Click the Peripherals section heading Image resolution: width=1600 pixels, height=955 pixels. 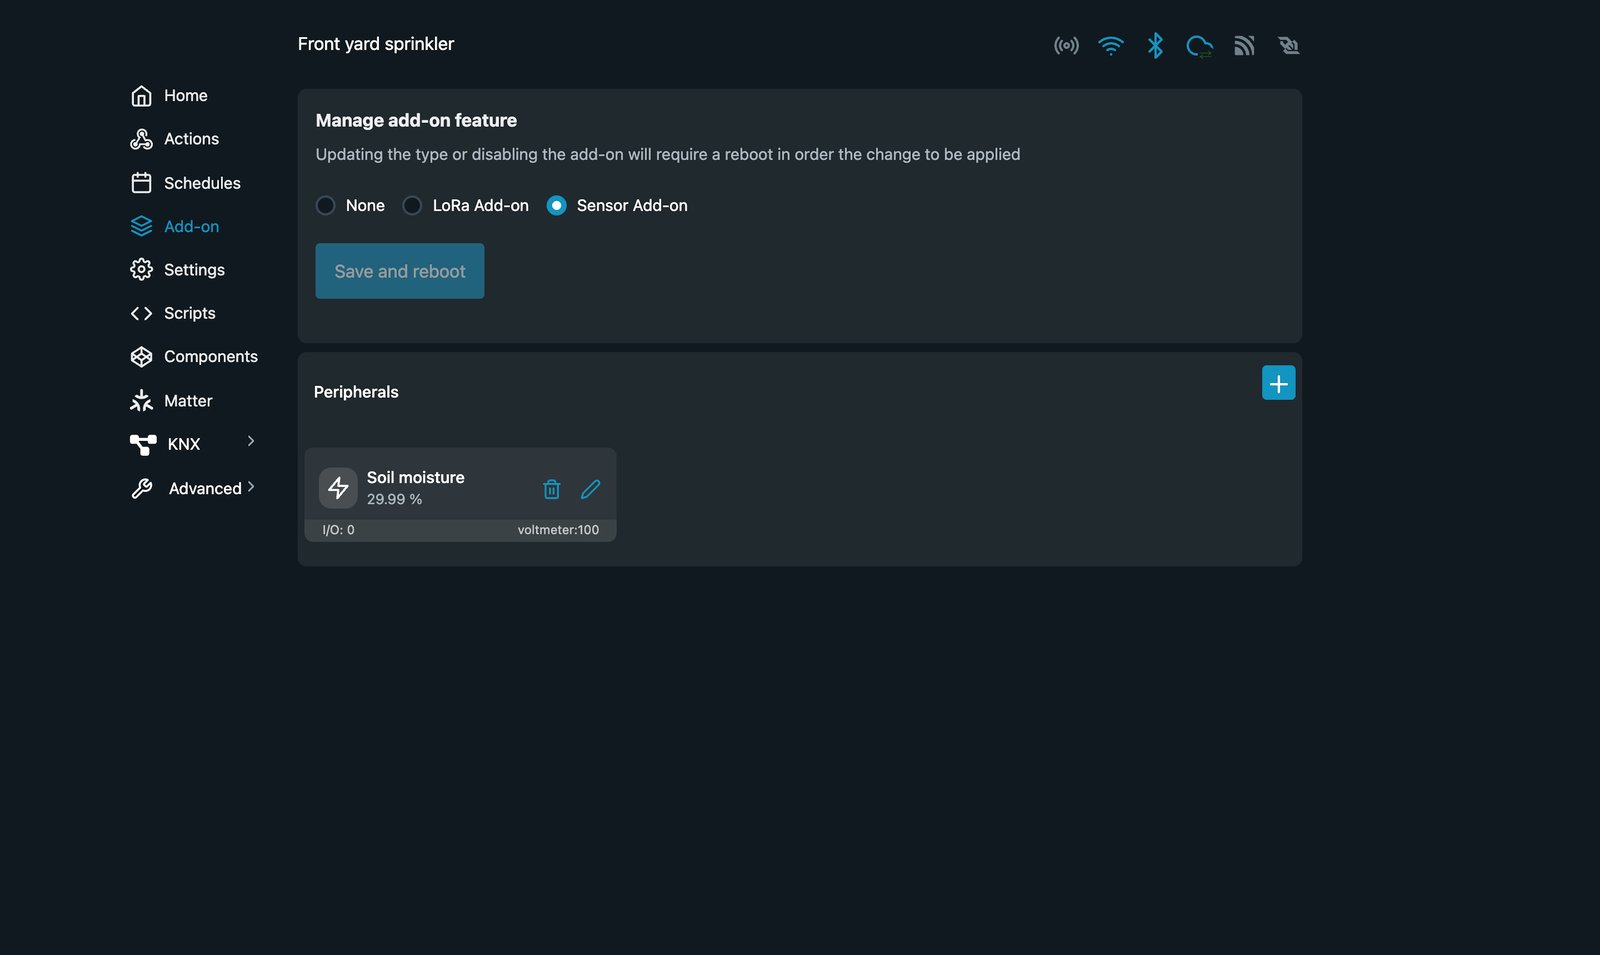(356, 392)
